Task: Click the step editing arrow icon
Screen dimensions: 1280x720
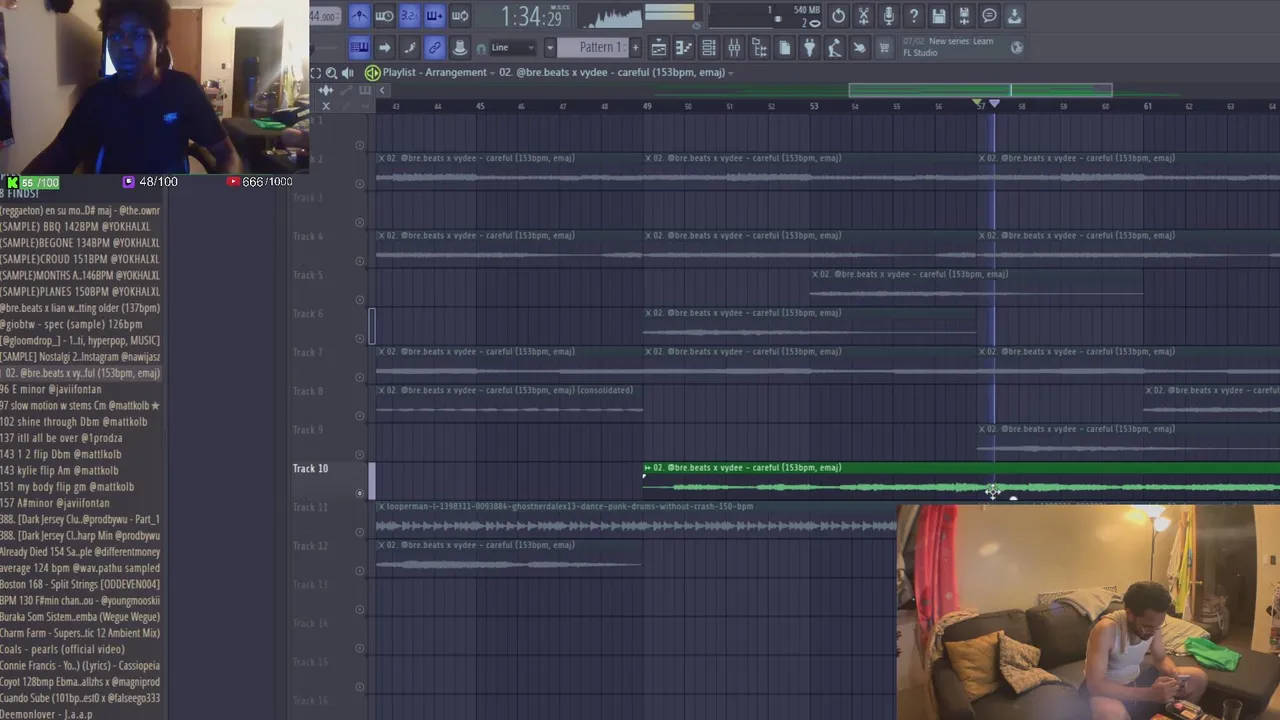Action: (384, 47)
